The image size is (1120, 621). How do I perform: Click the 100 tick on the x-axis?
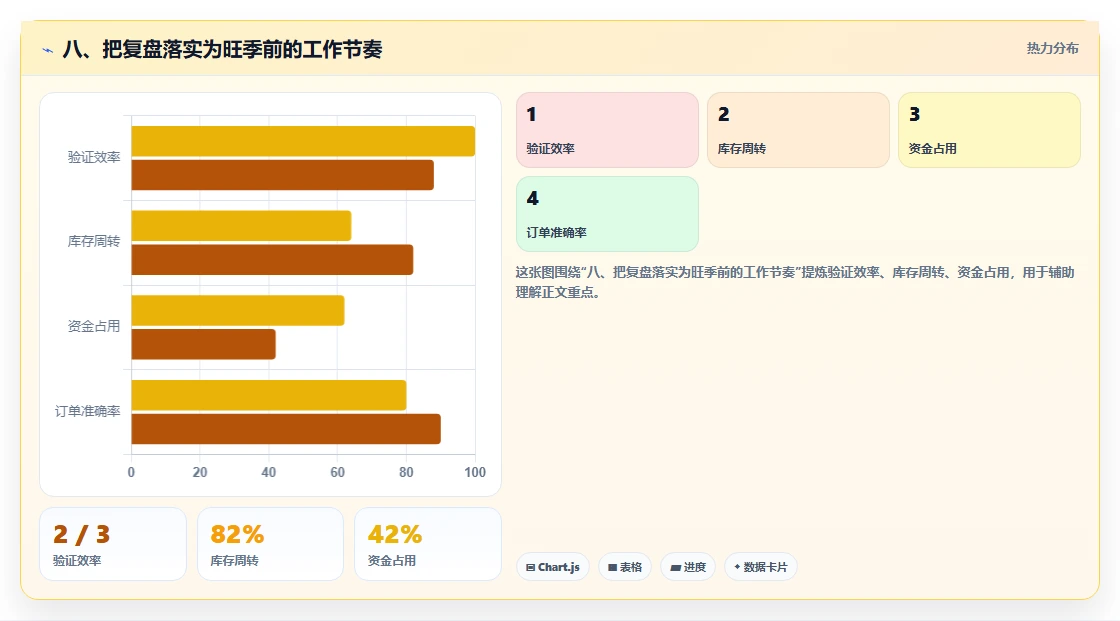coord(475,472)
